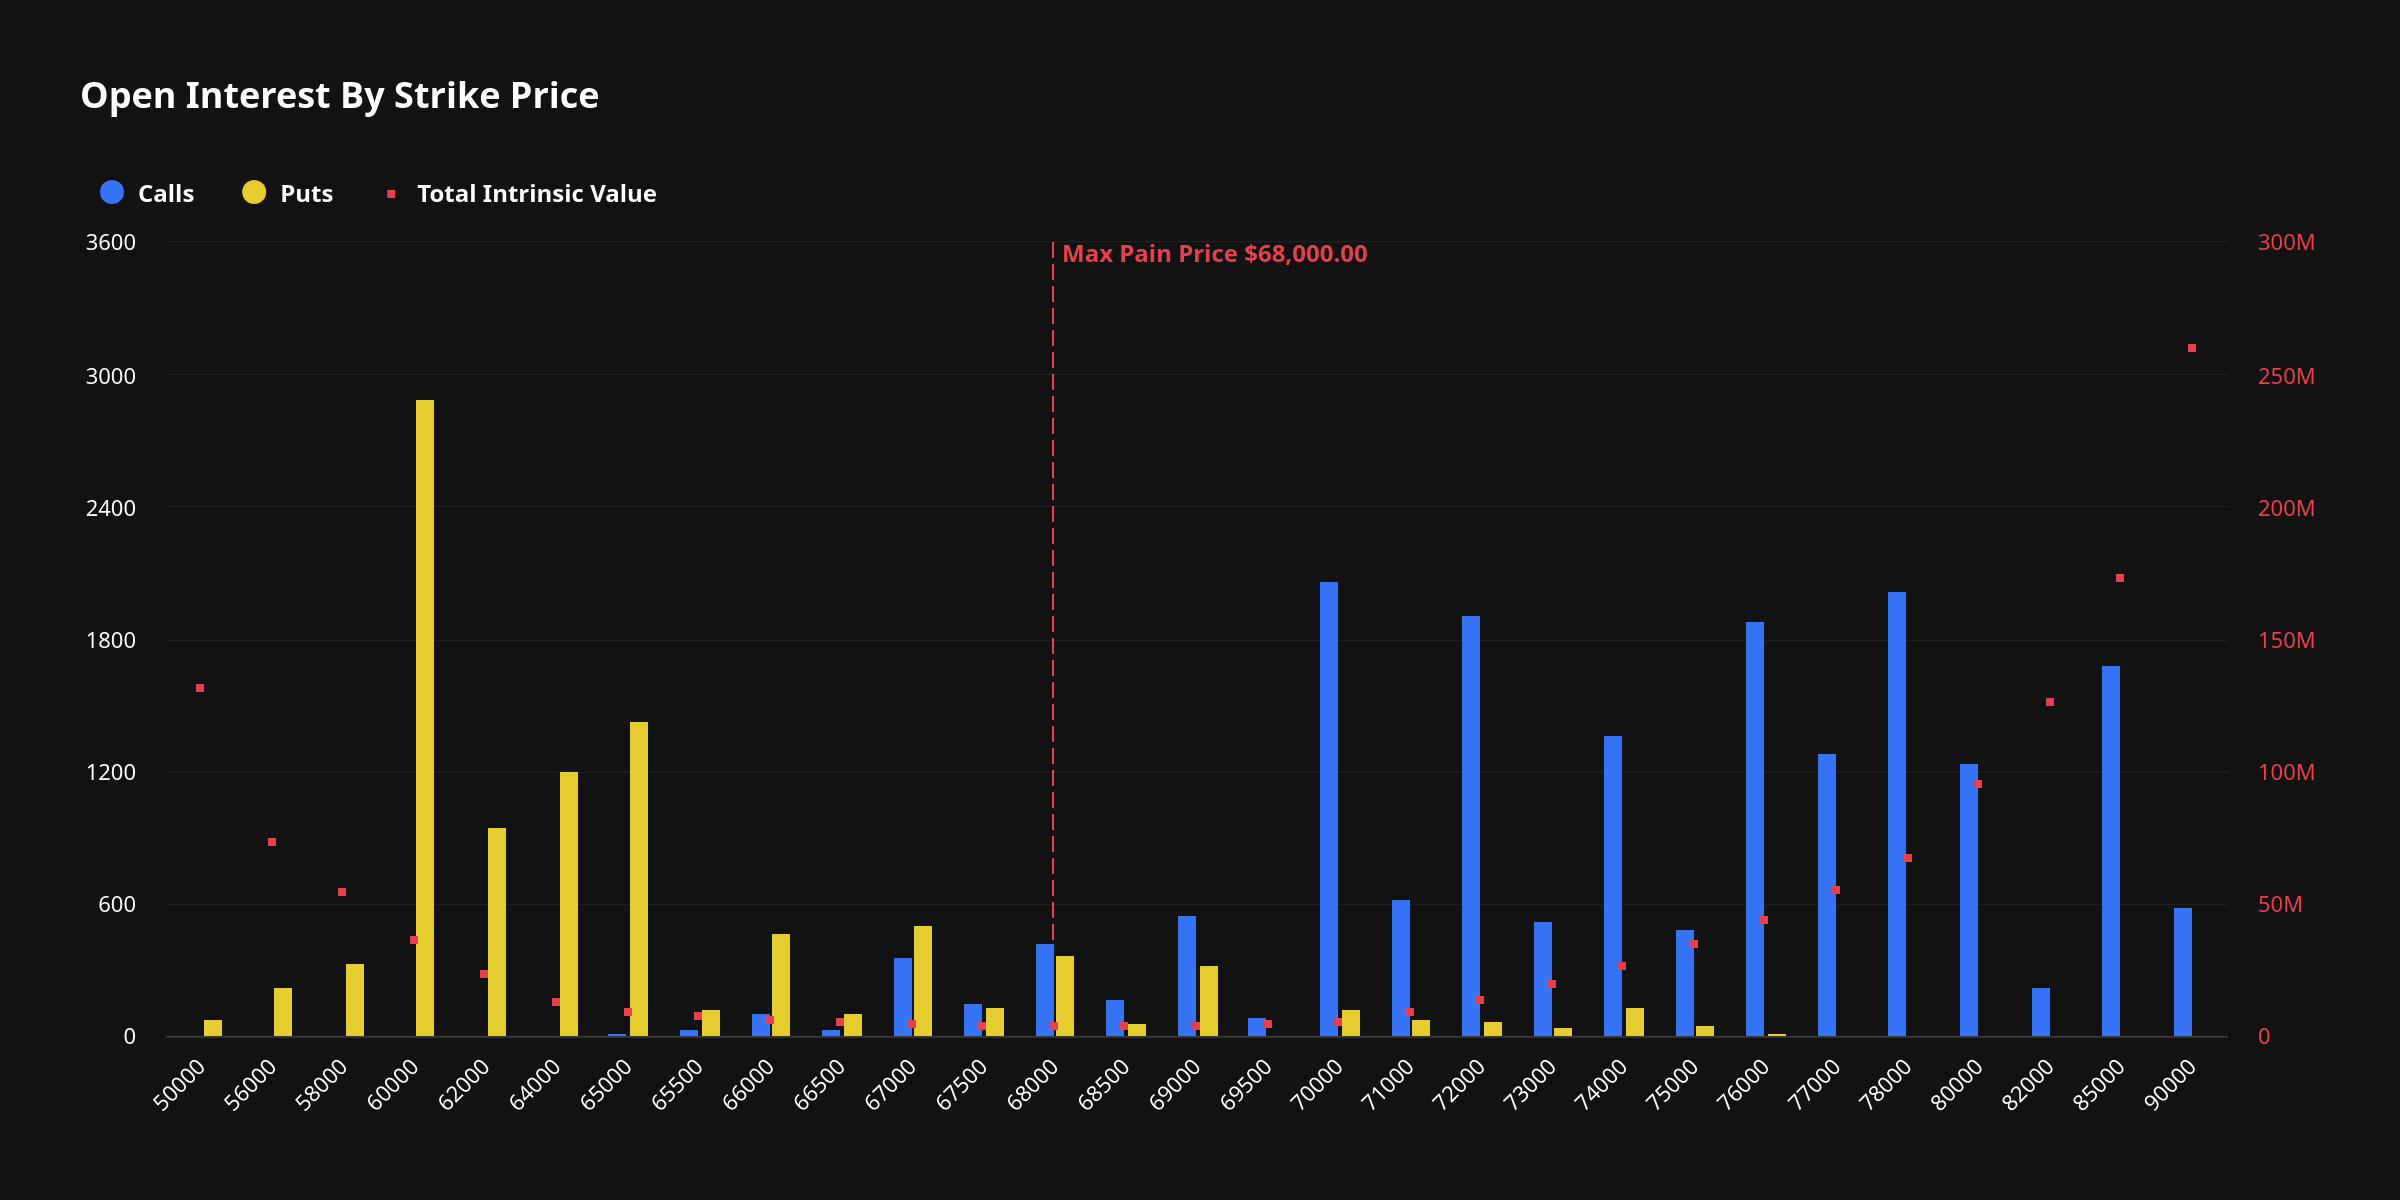The image size is (2400, 1200).
Task: Click the Open Interest By Strike Price title
Action: 339,96
